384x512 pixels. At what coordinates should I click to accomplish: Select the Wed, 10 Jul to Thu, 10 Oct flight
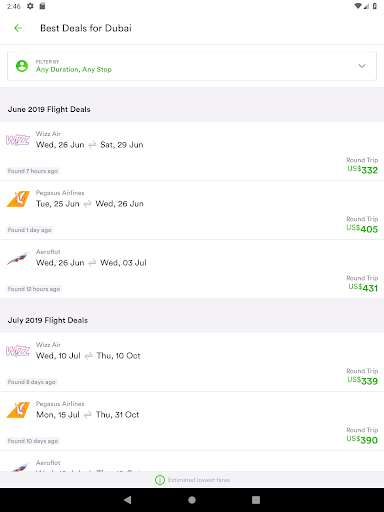point(192,362)
